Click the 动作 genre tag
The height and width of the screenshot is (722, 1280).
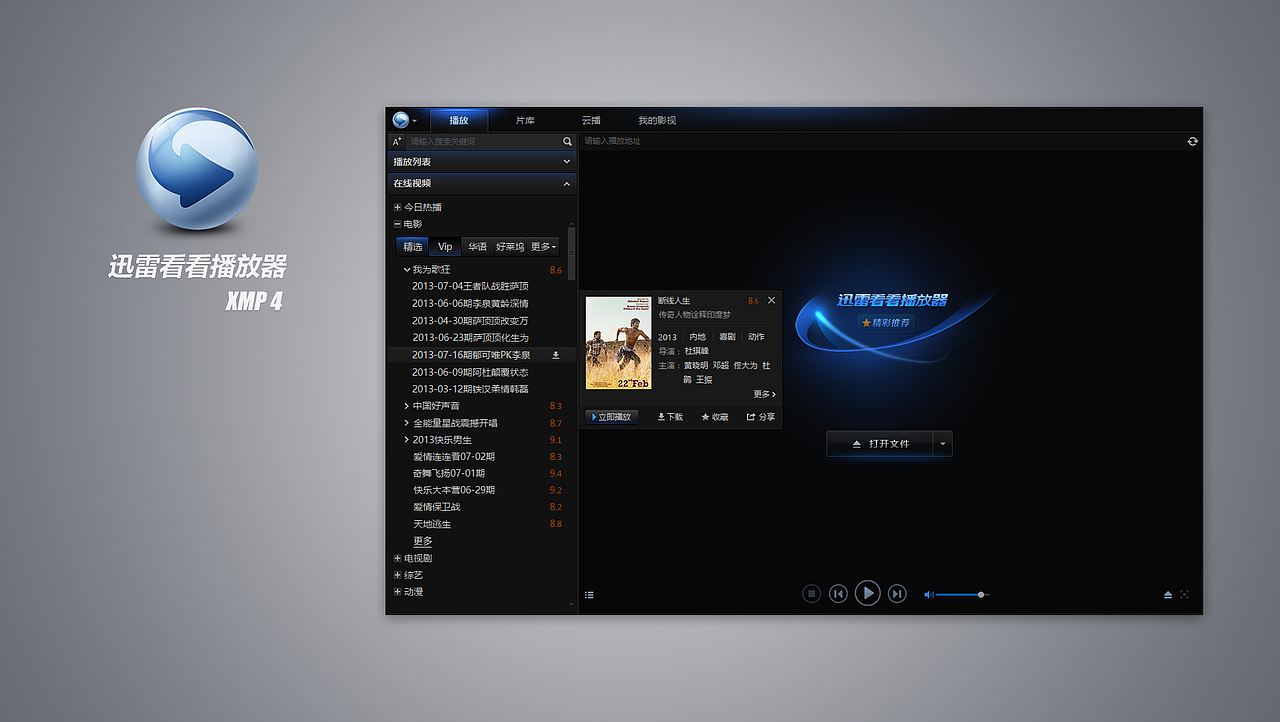(x=756, y=337)
